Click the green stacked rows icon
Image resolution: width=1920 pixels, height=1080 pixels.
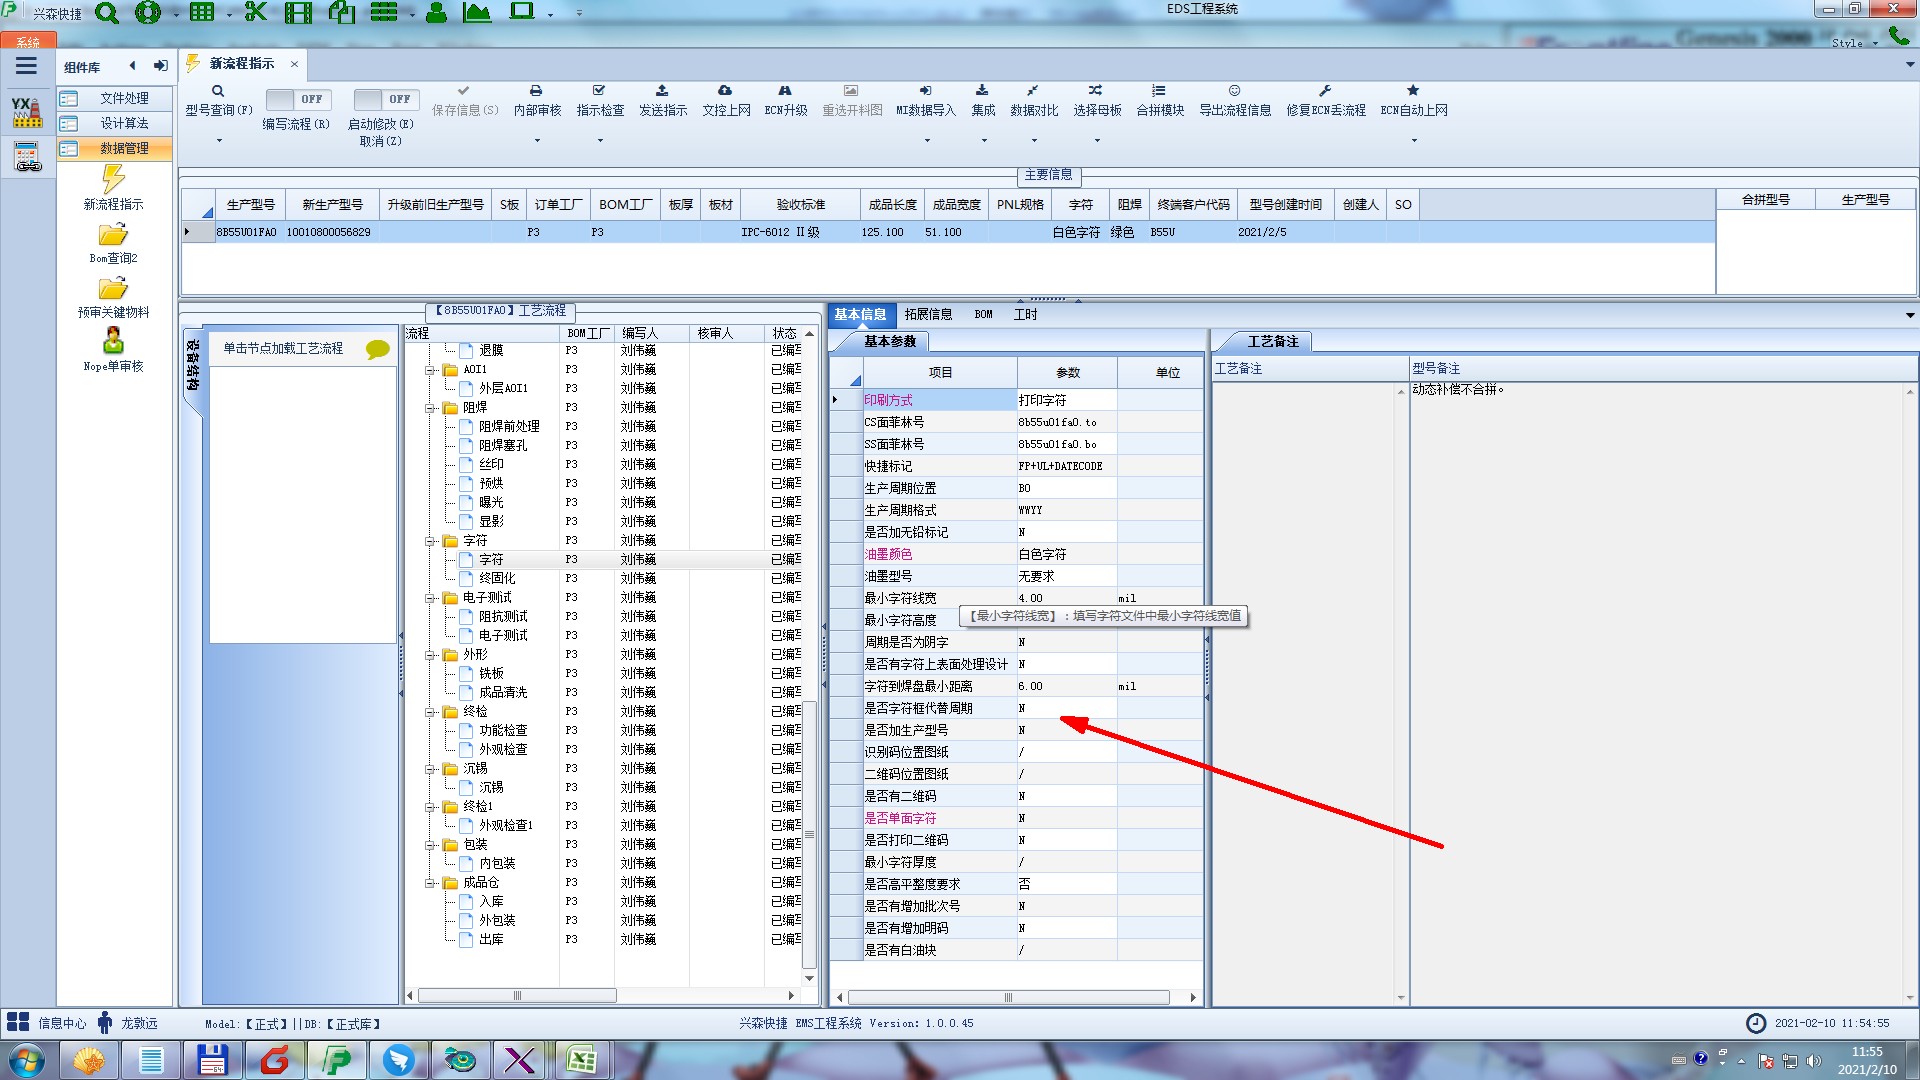[384, 13]
